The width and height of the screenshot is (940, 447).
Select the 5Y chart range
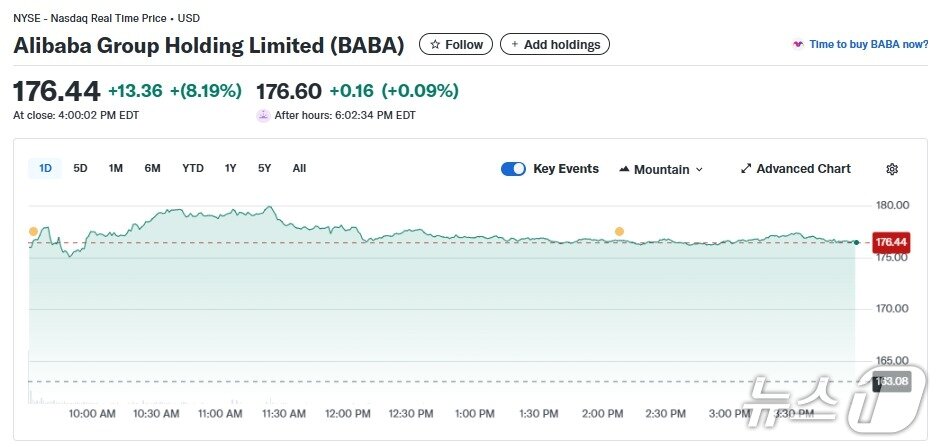coord(264,168)
